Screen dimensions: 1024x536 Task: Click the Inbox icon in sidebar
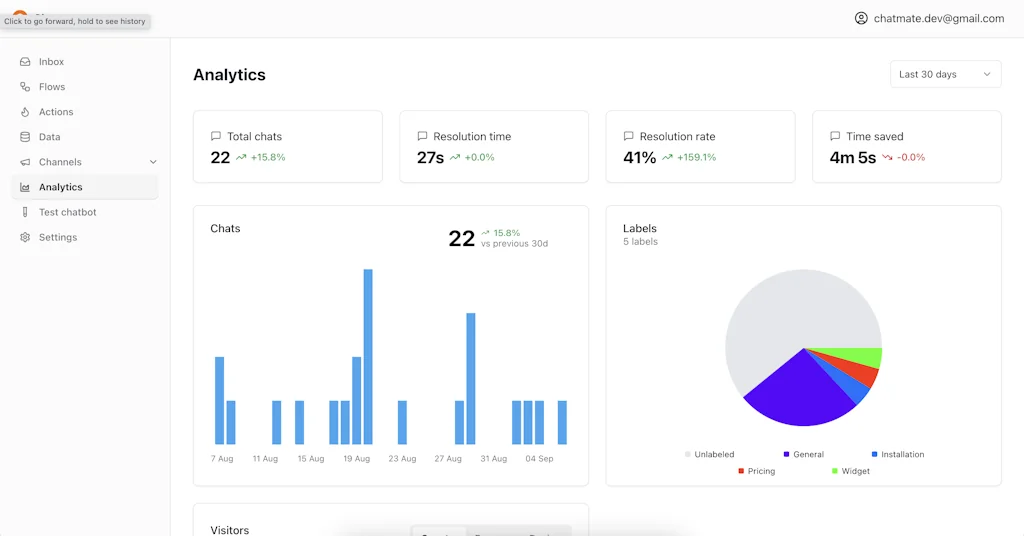click(25, 62)
